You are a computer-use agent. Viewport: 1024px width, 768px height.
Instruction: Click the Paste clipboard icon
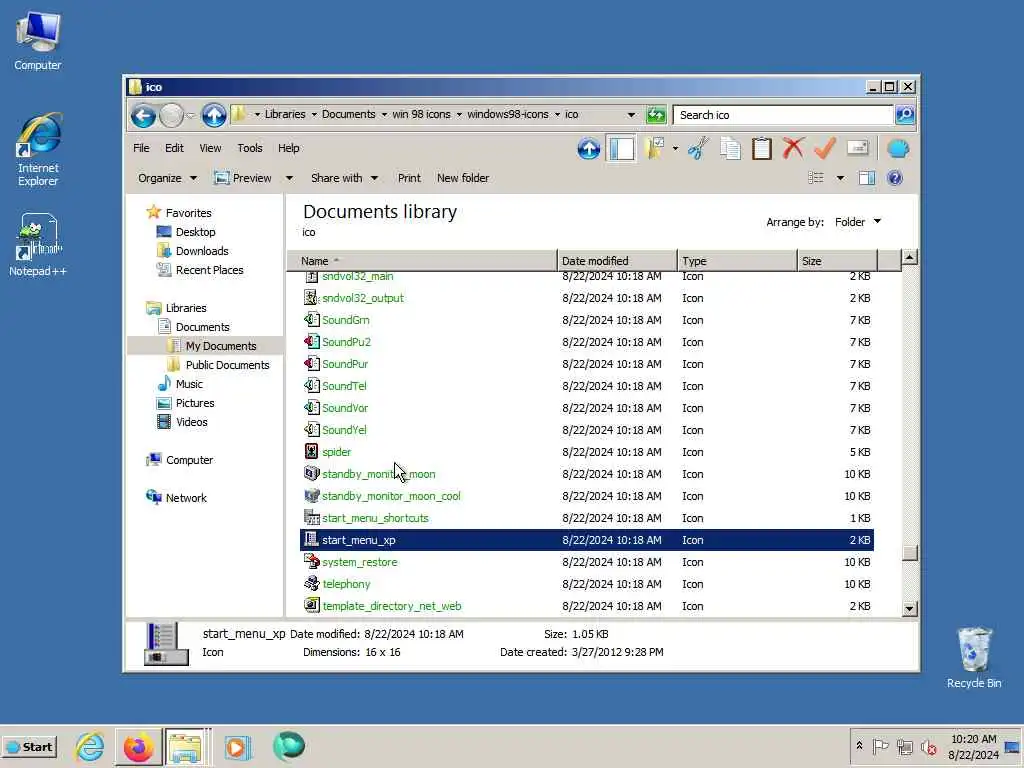tap(761, 149)
